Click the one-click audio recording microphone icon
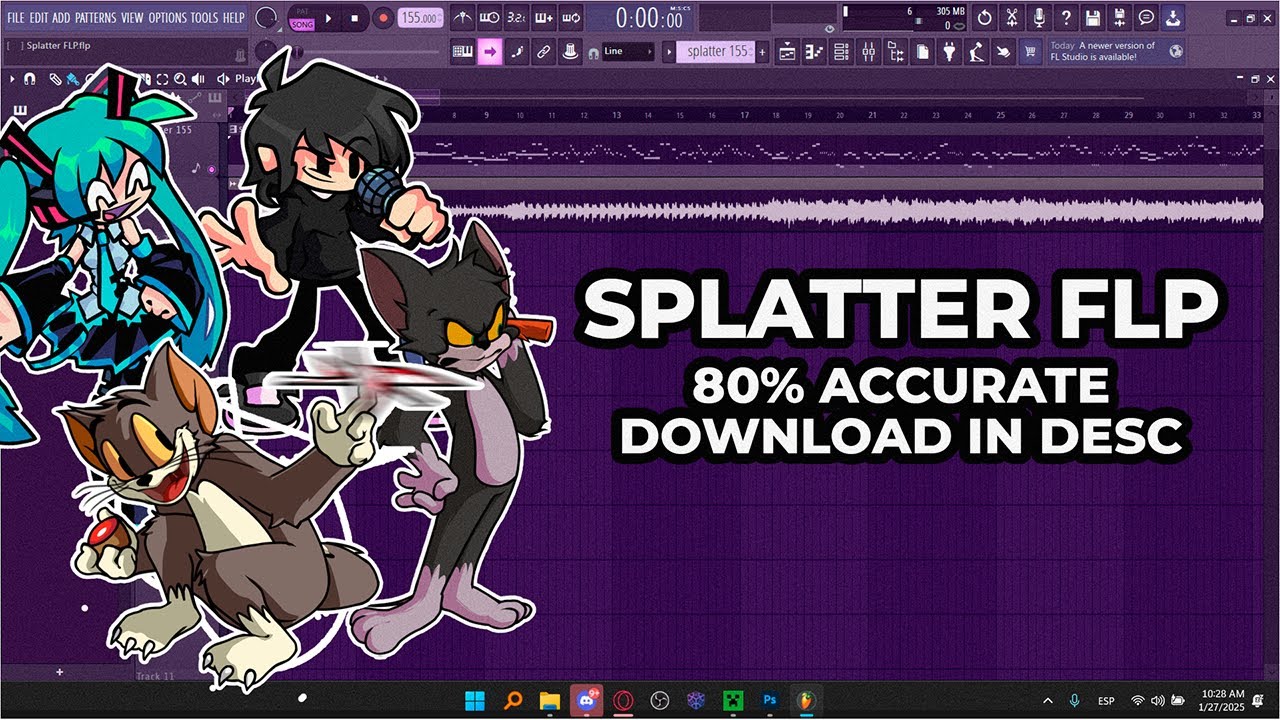 pyautogui.click(x=1039, y=18)
